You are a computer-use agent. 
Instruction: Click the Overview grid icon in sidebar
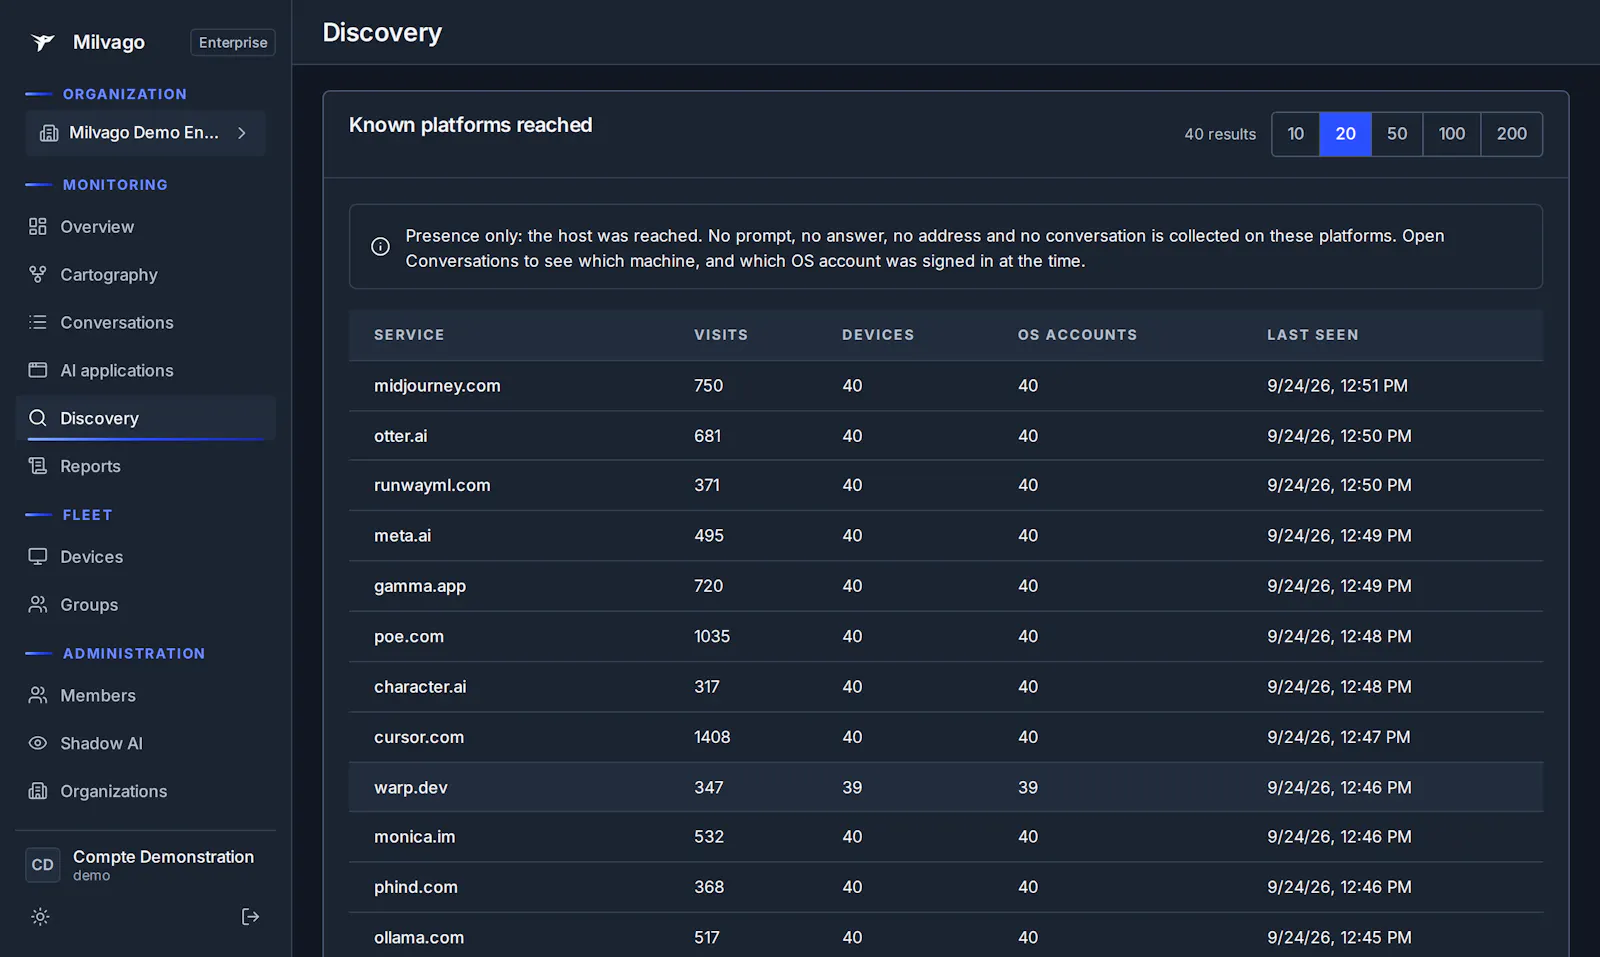(38, 226)
